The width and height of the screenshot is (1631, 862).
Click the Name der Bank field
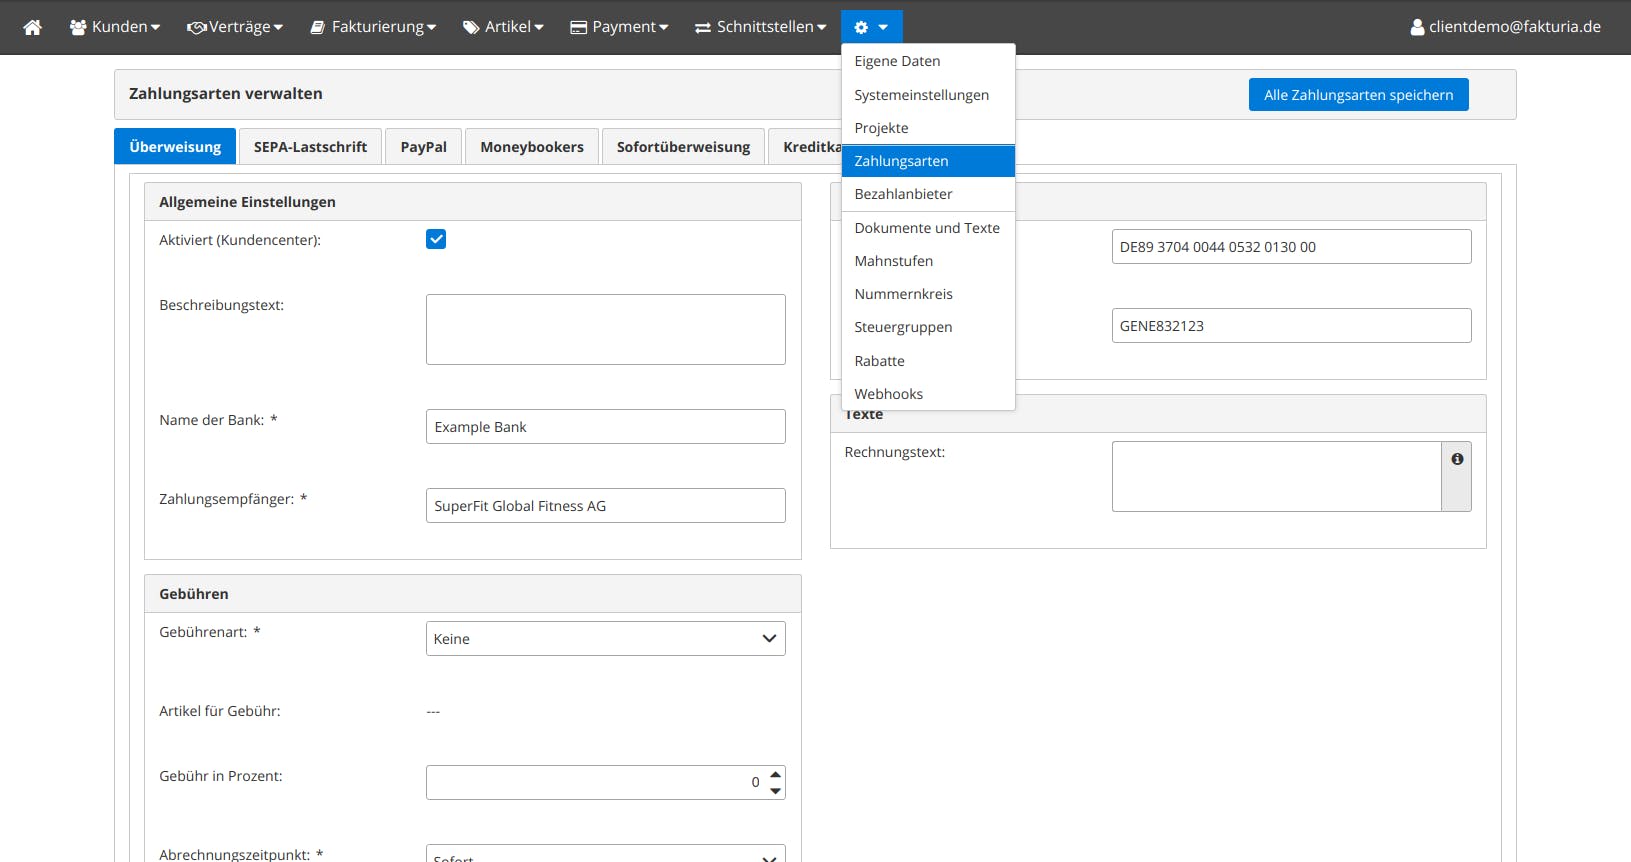click(605, 427)
